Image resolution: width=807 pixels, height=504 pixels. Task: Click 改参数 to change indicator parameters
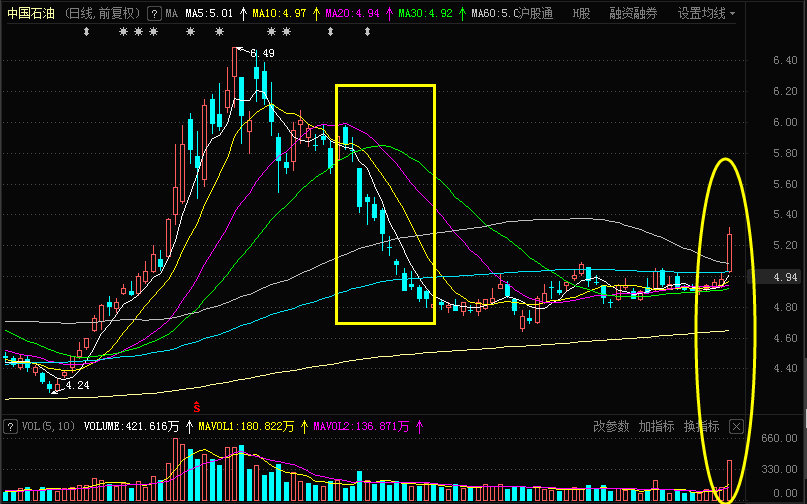pos(611,427)
